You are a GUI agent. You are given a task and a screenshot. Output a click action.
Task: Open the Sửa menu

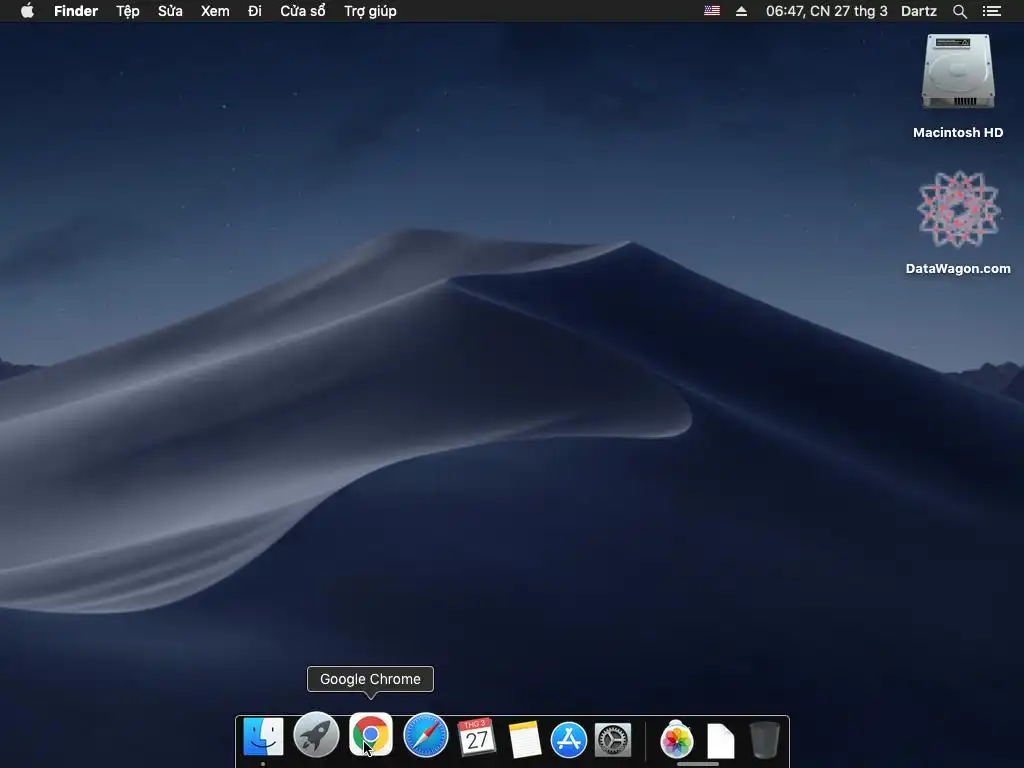(x=170, y=11)
